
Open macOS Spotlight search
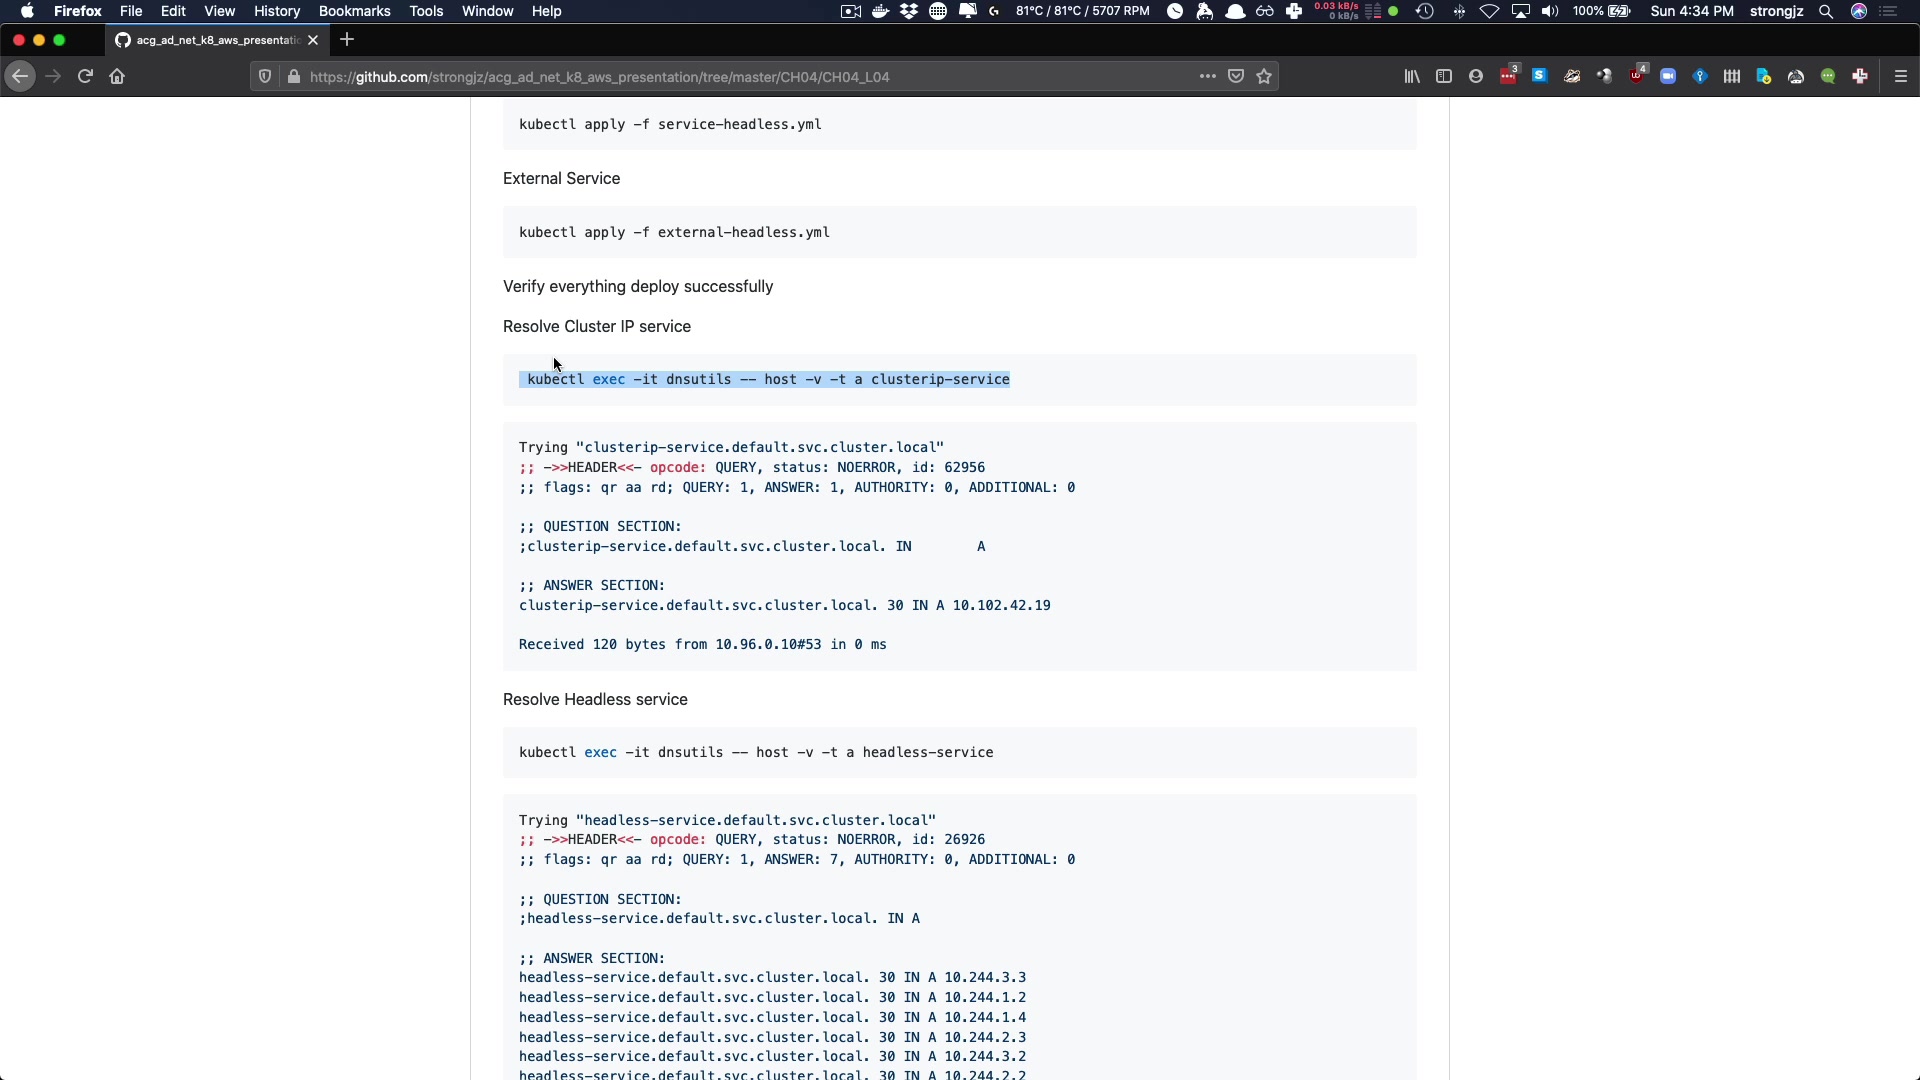(1826, 11)
